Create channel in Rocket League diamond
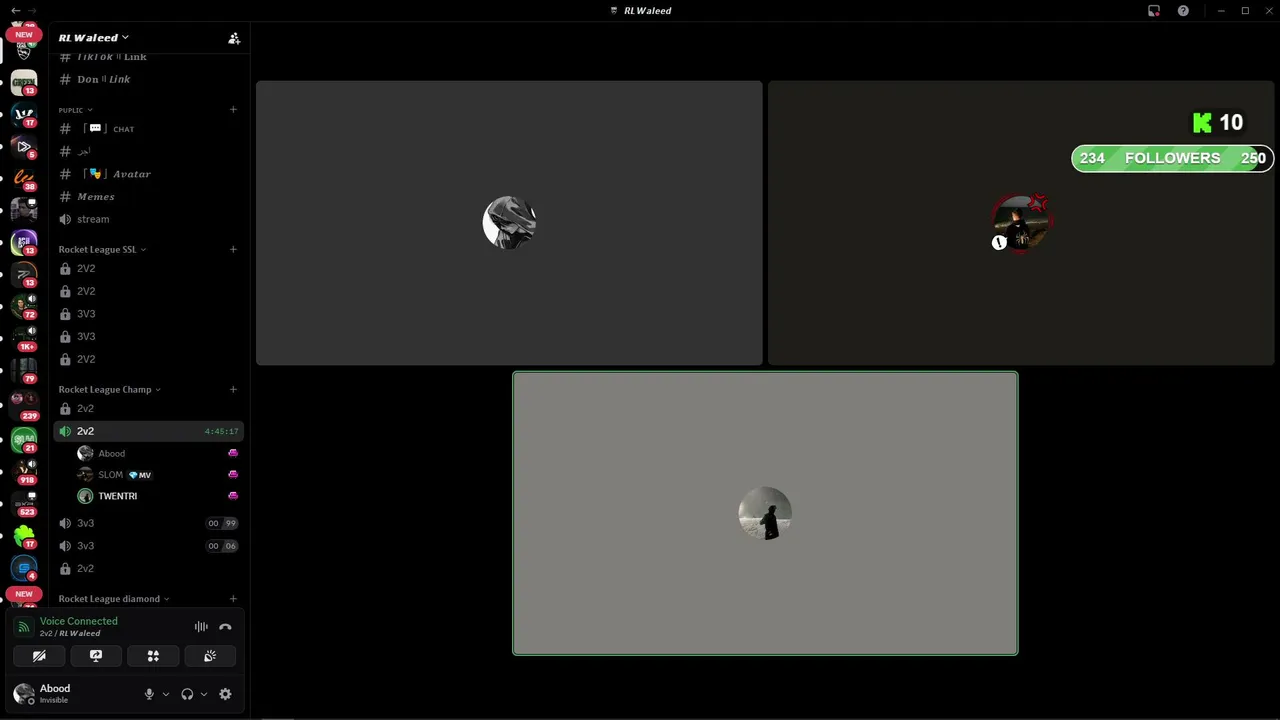This screenshot has height=720, width=1280. pyautogui.click(x=233, y=599)
